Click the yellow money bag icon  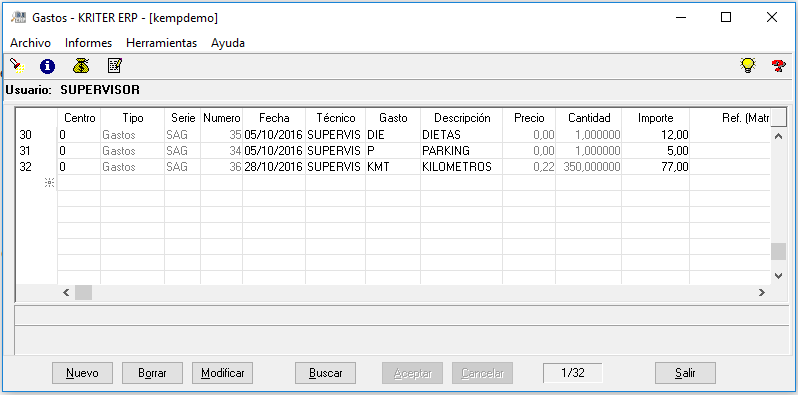pyautogui.click(x=81, y=66)
